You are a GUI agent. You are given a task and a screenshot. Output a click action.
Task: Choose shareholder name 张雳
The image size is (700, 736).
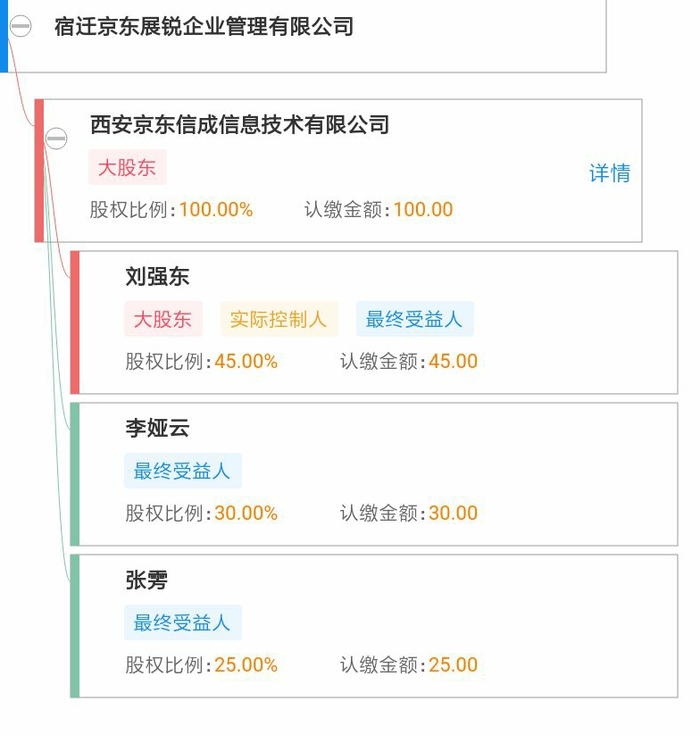coord(146,580)
